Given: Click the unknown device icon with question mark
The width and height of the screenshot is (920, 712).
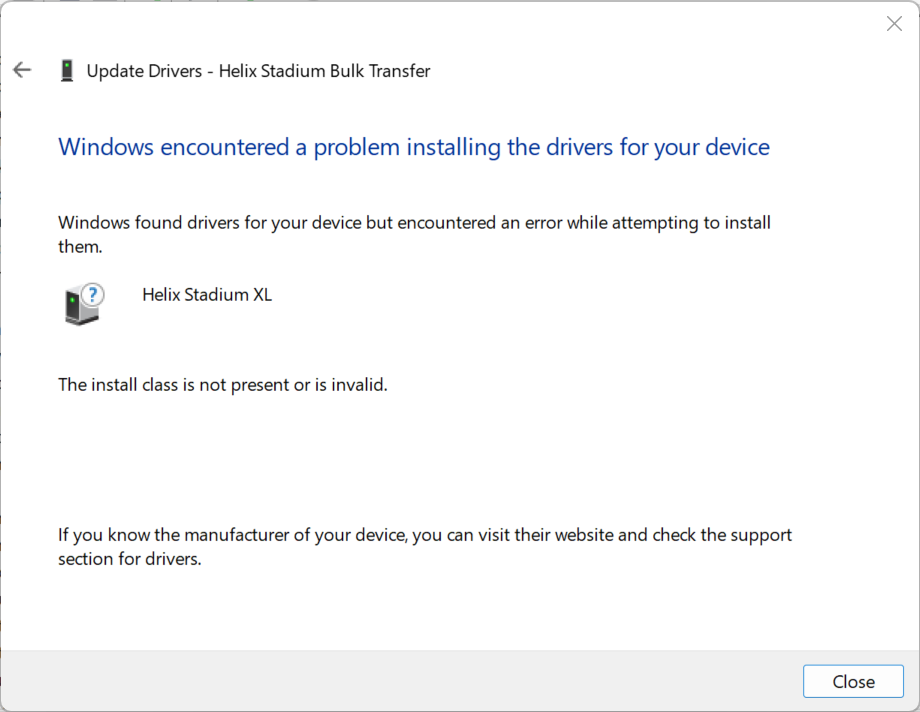Looking at the screenshot, I should click(x=82, y=303).
